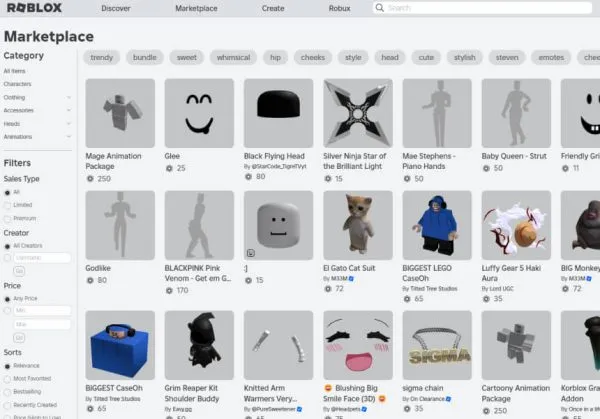This screenshot has width=600, height=419.
Task: Open Cartoony Animation Package thumbnail
Action: (x=516, y=345)
